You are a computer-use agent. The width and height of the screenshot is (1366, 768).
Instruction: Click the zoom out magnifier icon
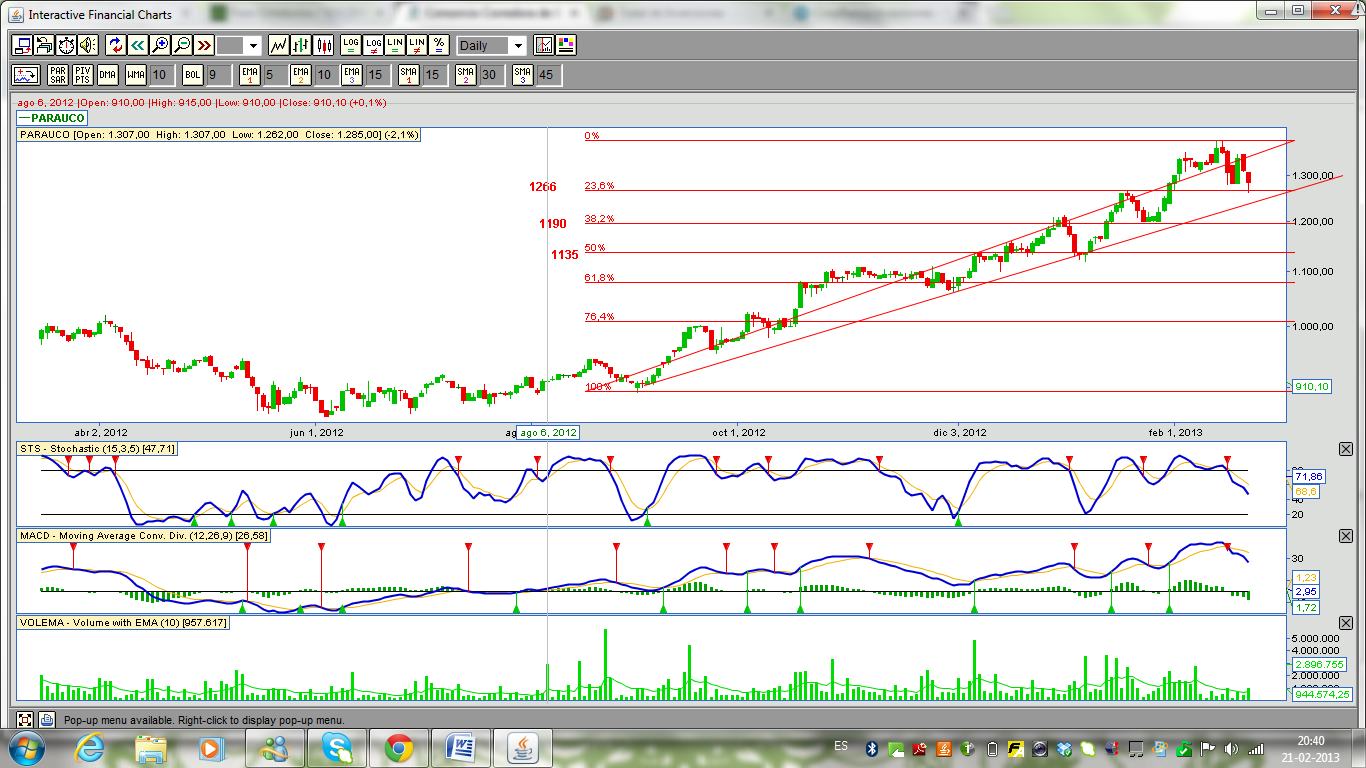tap(182, 45)
